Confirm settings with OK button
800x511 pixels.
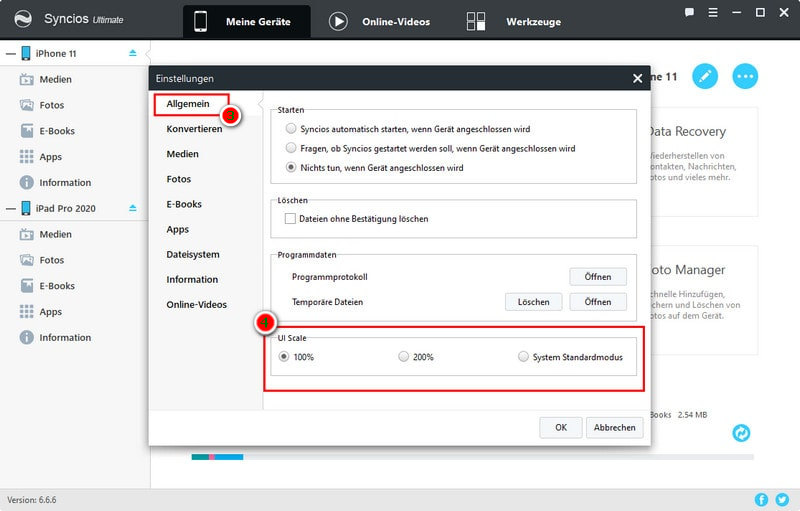point(561,427)
